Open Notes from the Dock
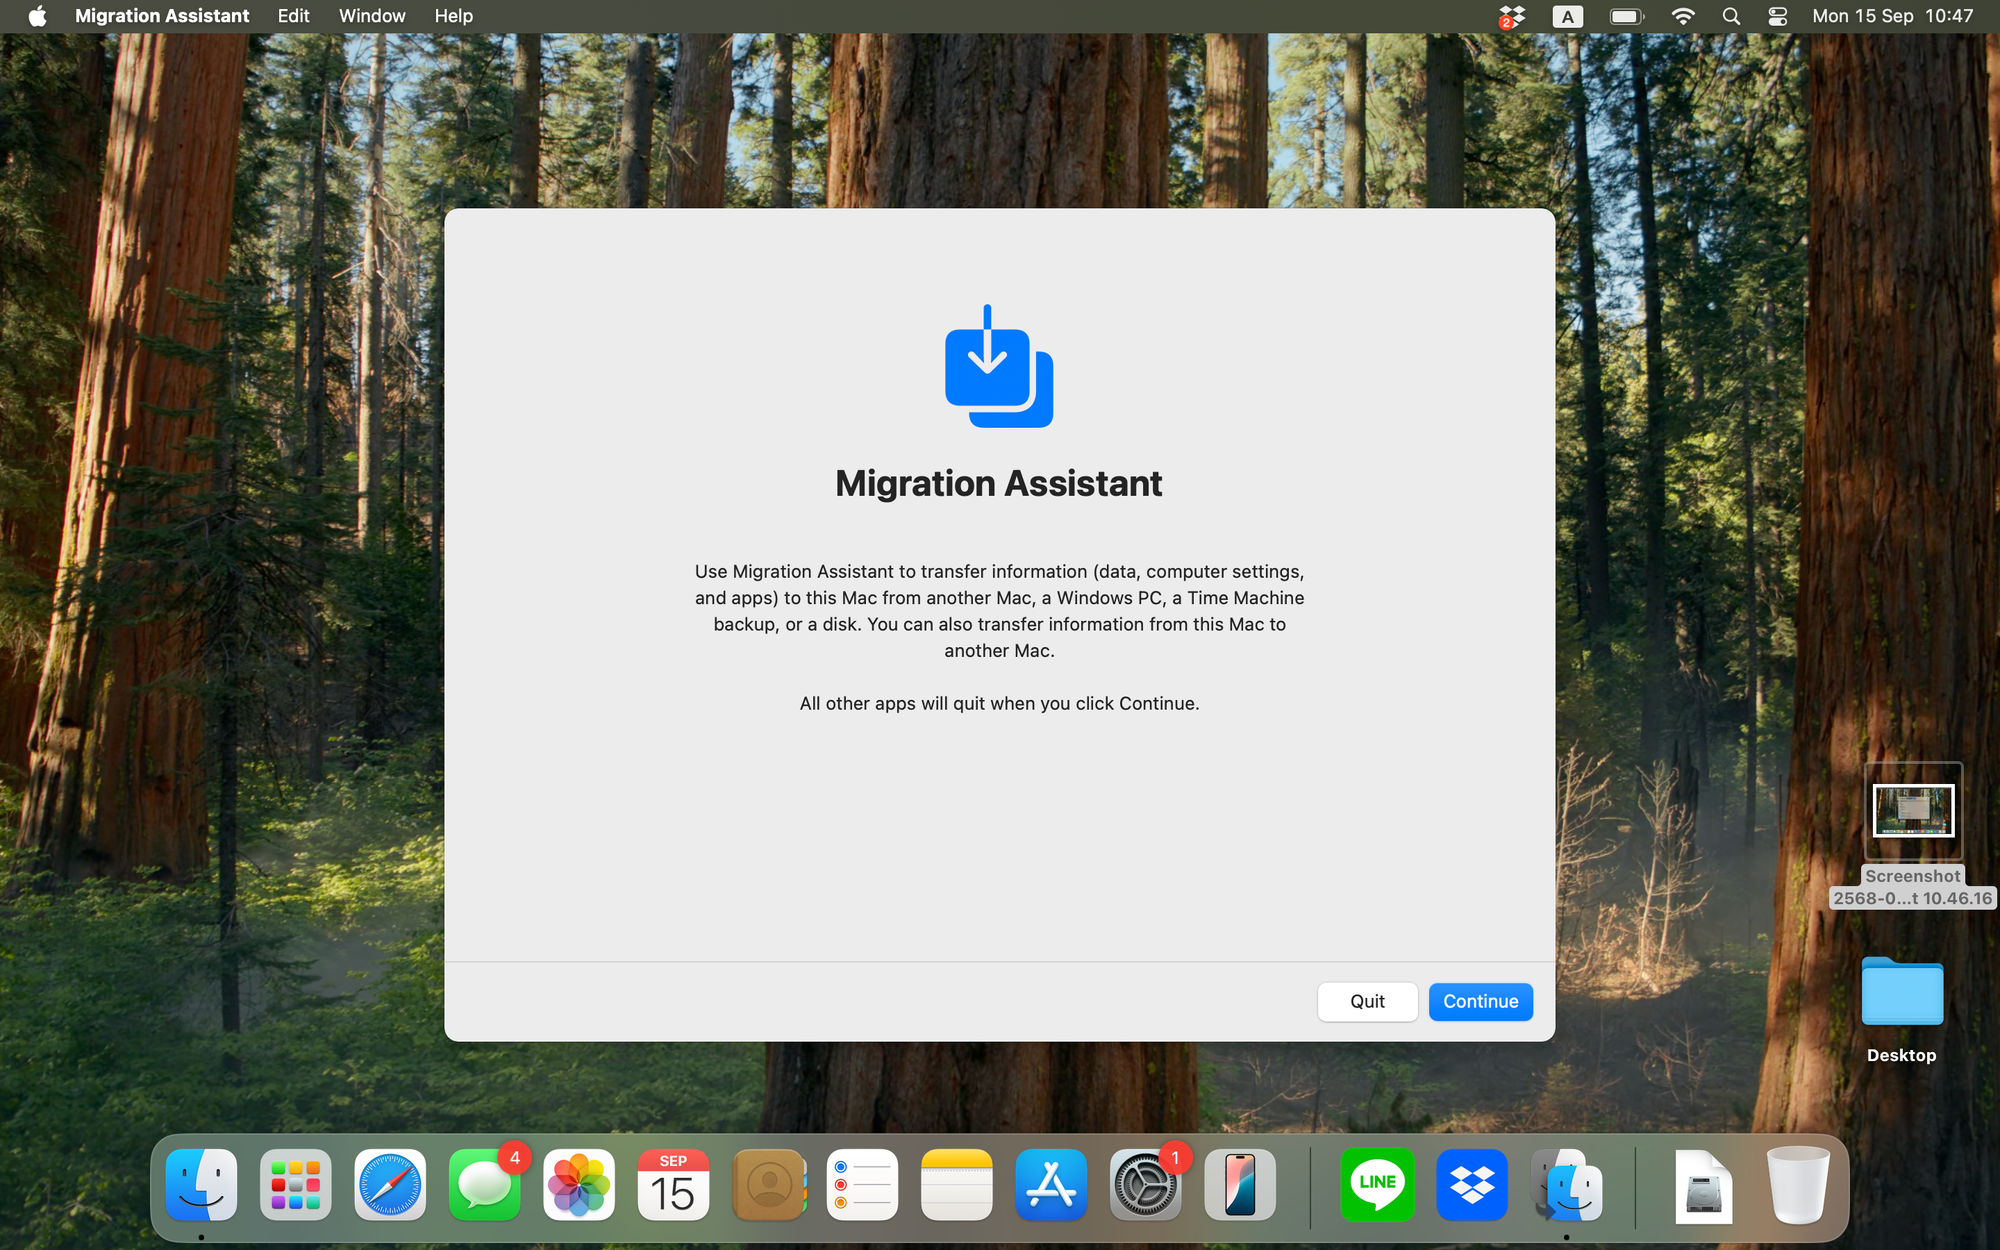 pyautogui.click(x=957, y=1185)
